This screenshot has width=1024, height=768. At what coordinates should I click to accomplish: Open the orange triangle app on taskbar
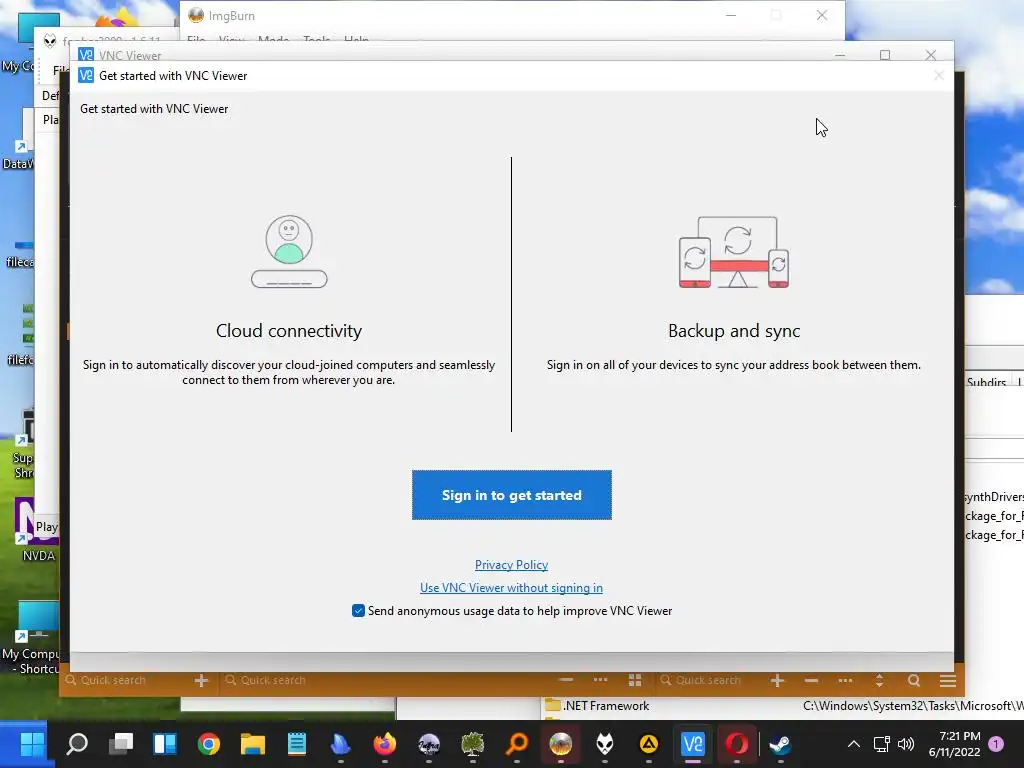point(648,743)
